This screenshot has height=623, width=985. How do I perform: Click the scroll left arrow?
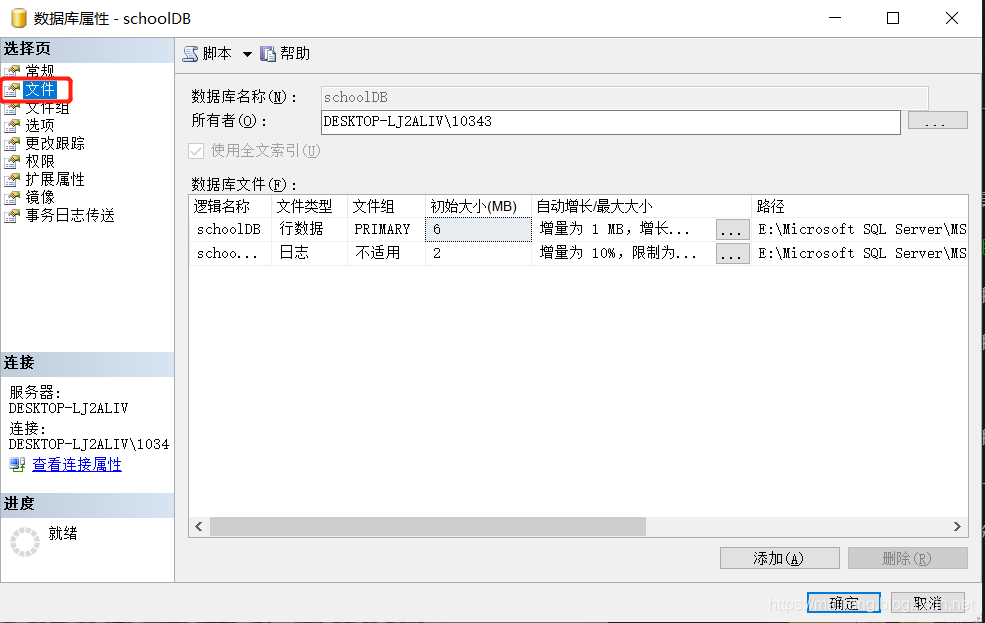pyautogui.click(x=199, y=526)
